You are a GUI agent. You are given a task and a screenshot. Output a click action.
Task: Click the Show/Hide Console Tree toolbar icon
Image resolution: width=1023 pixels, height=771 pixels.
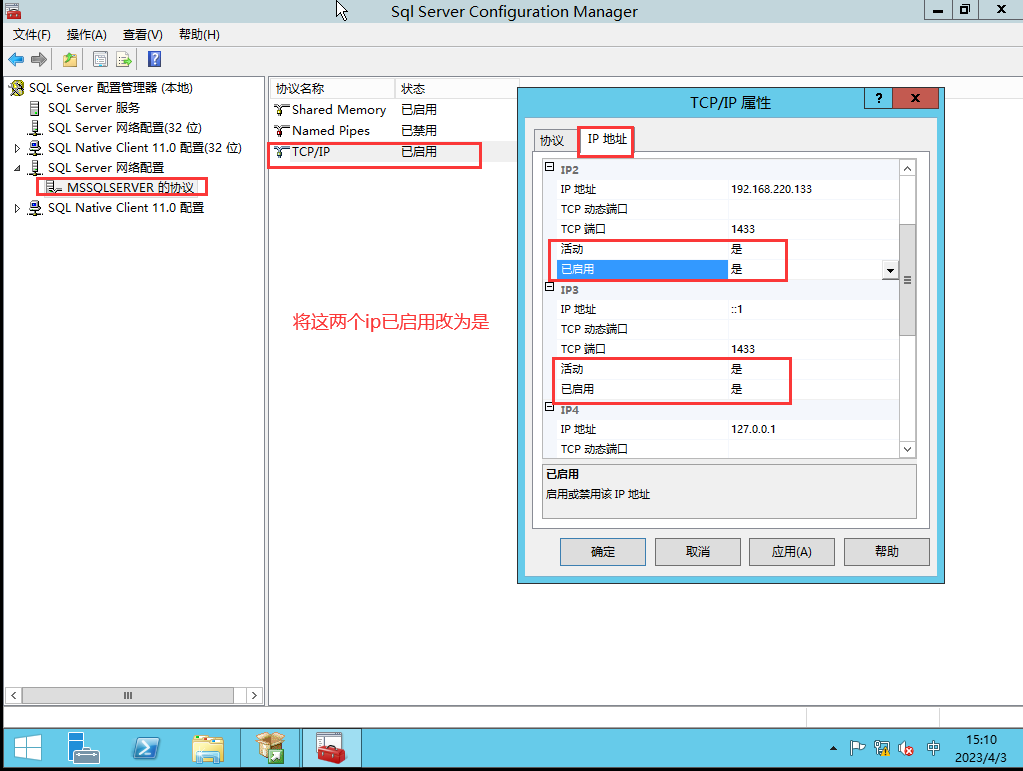pyautogui.click(x=99, y=59)
